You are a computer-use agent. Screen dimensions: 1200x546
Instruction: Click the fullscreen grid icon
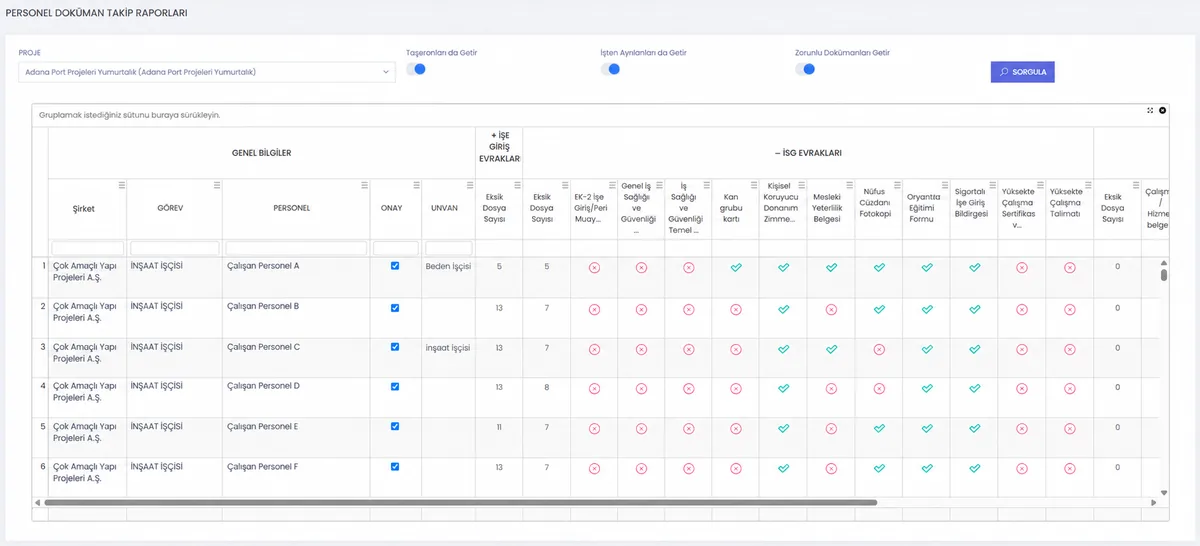point(1151,110)
